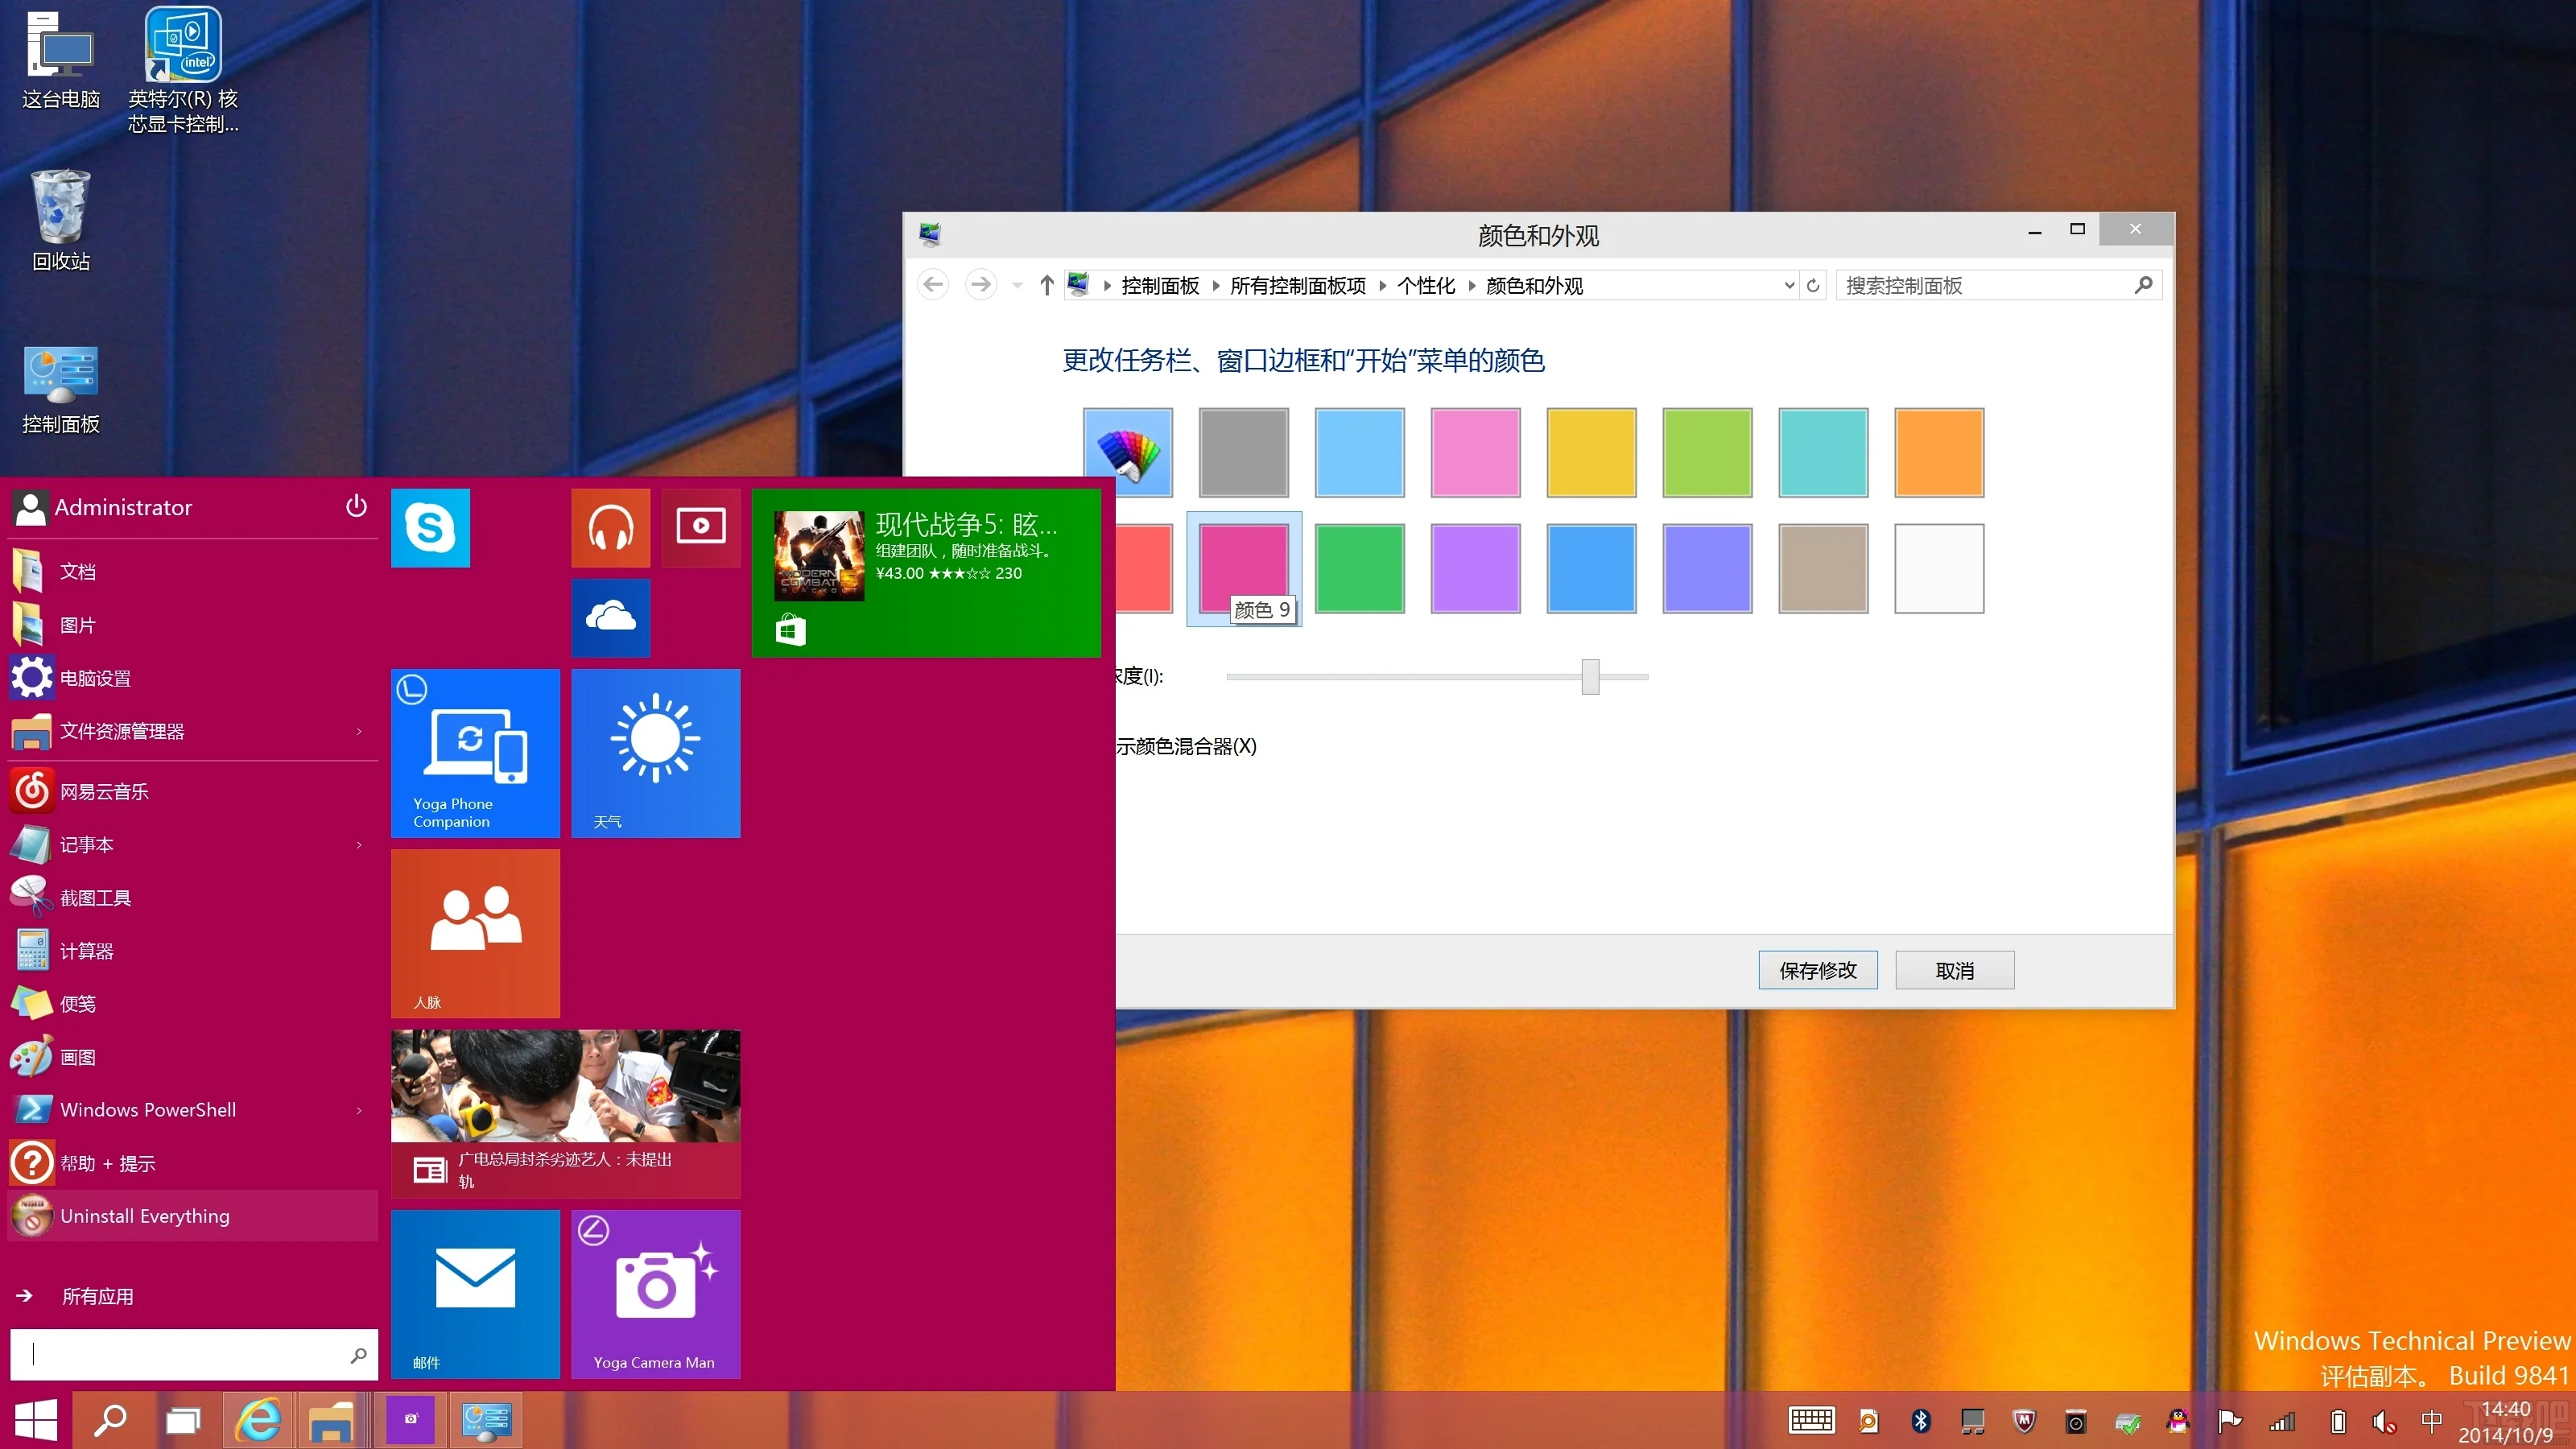Go back in Control Panel window
Viewport: 2576px width, 1449px height.
pyautogui.click(x=933, y=285)
